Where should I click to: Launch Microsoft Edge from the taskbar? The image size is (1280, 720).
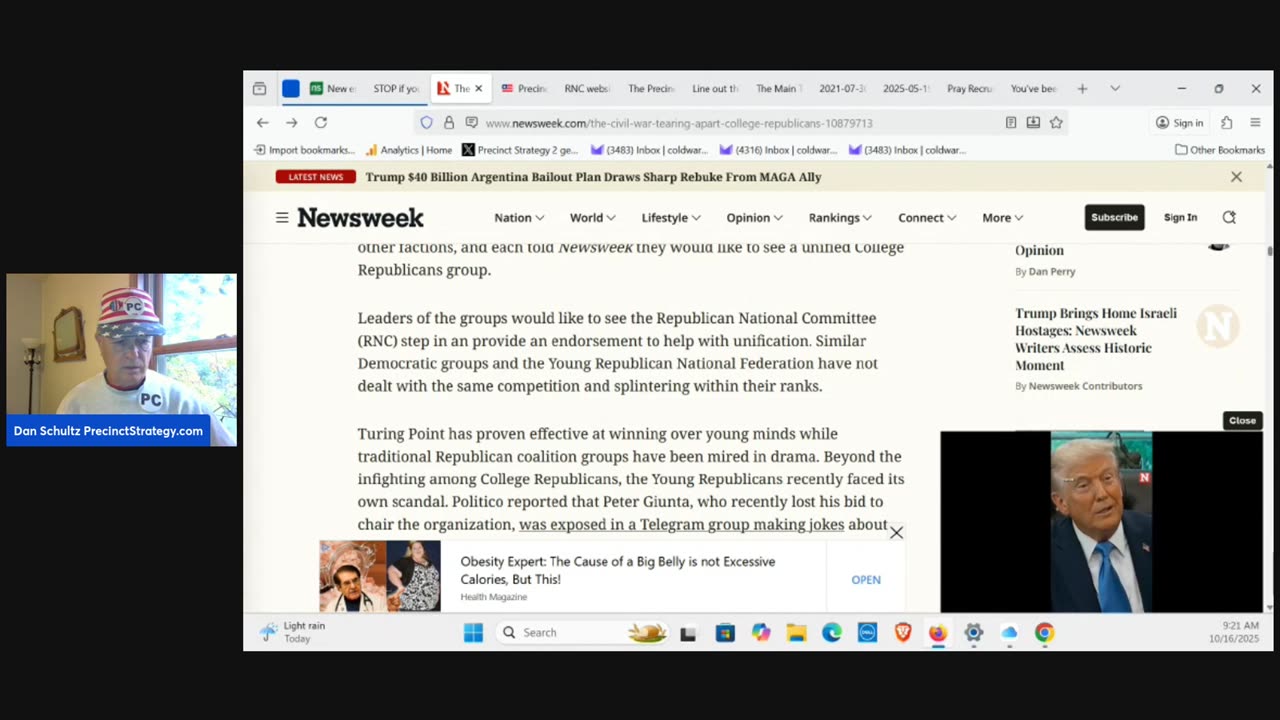click(x=832, y=632)
